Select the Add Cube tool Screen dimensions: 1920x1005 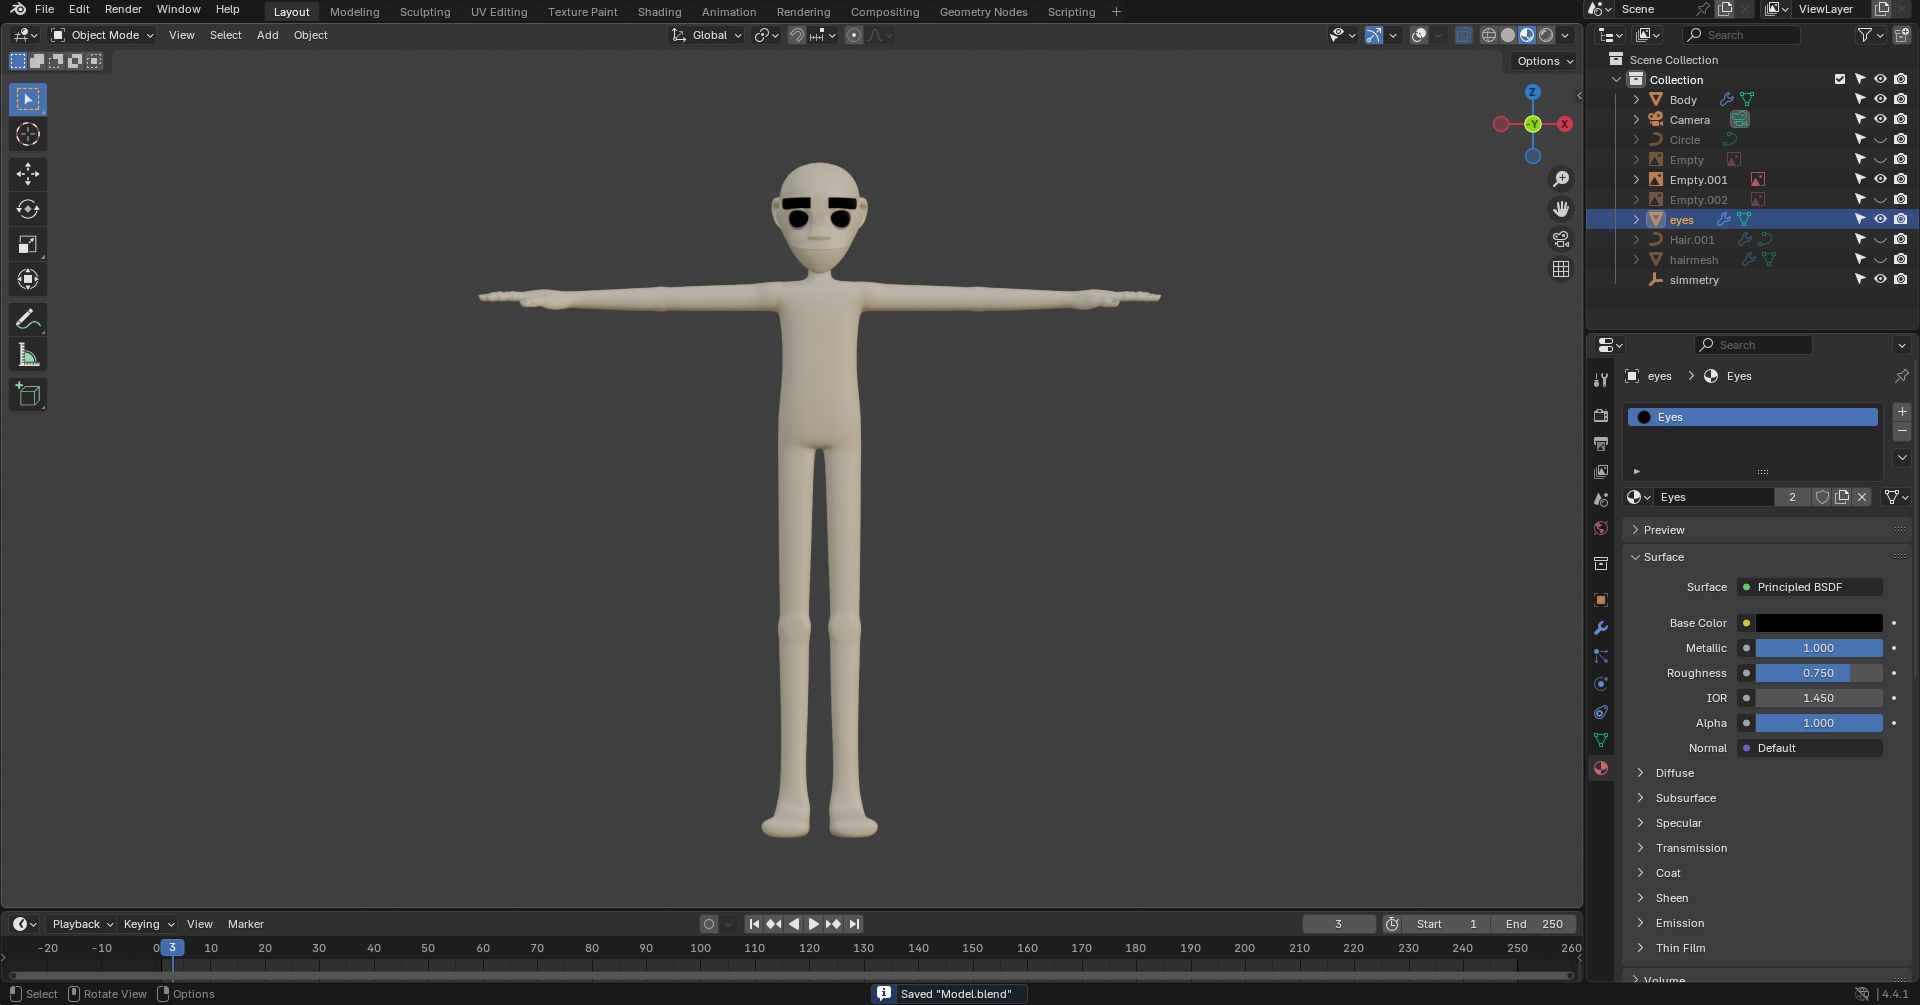[x=28, y=395]
